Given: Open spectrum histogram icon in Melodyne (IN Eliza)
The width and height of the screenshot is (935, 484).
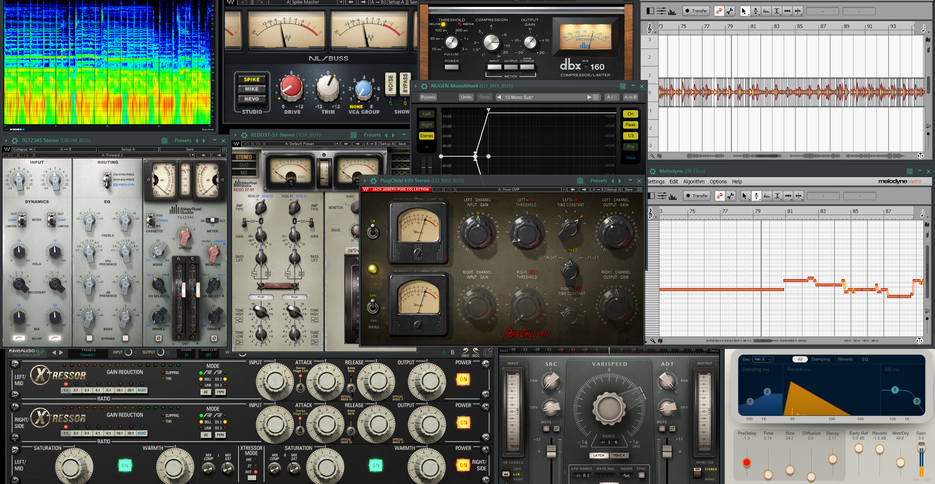Looking at the screenshot, I should point(673,196).
